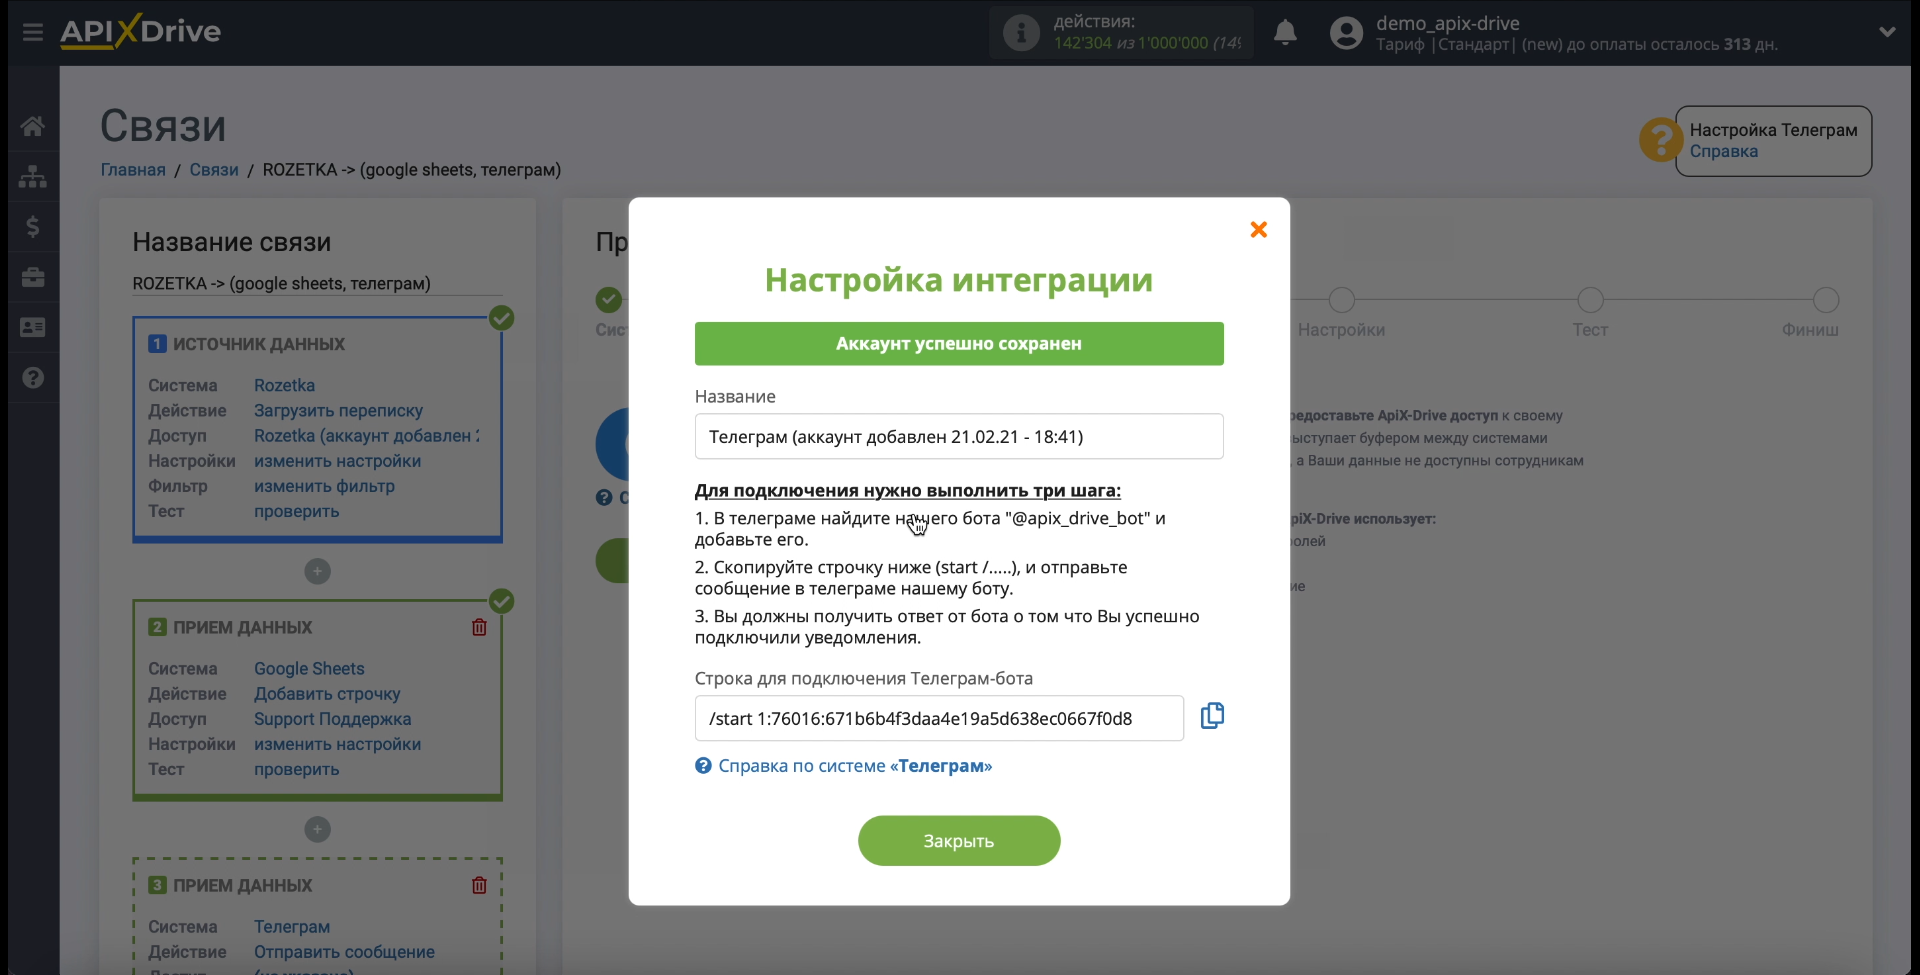Copy the Telegram bot connection string
The width and height of the screenshot is (1920, 975).
1212,716
